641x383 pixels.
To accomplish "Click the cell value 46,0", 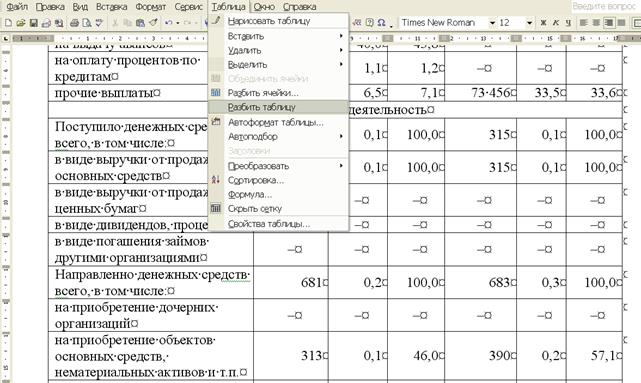I will tap(426, 356).
